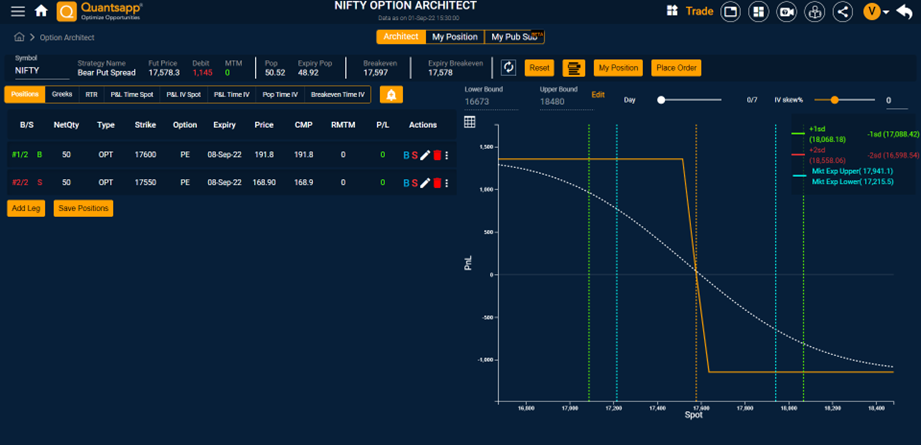This screenshot has width=921, height=445.
Task: Expand the user profile dropdown arrow
Action: (886, 12)
